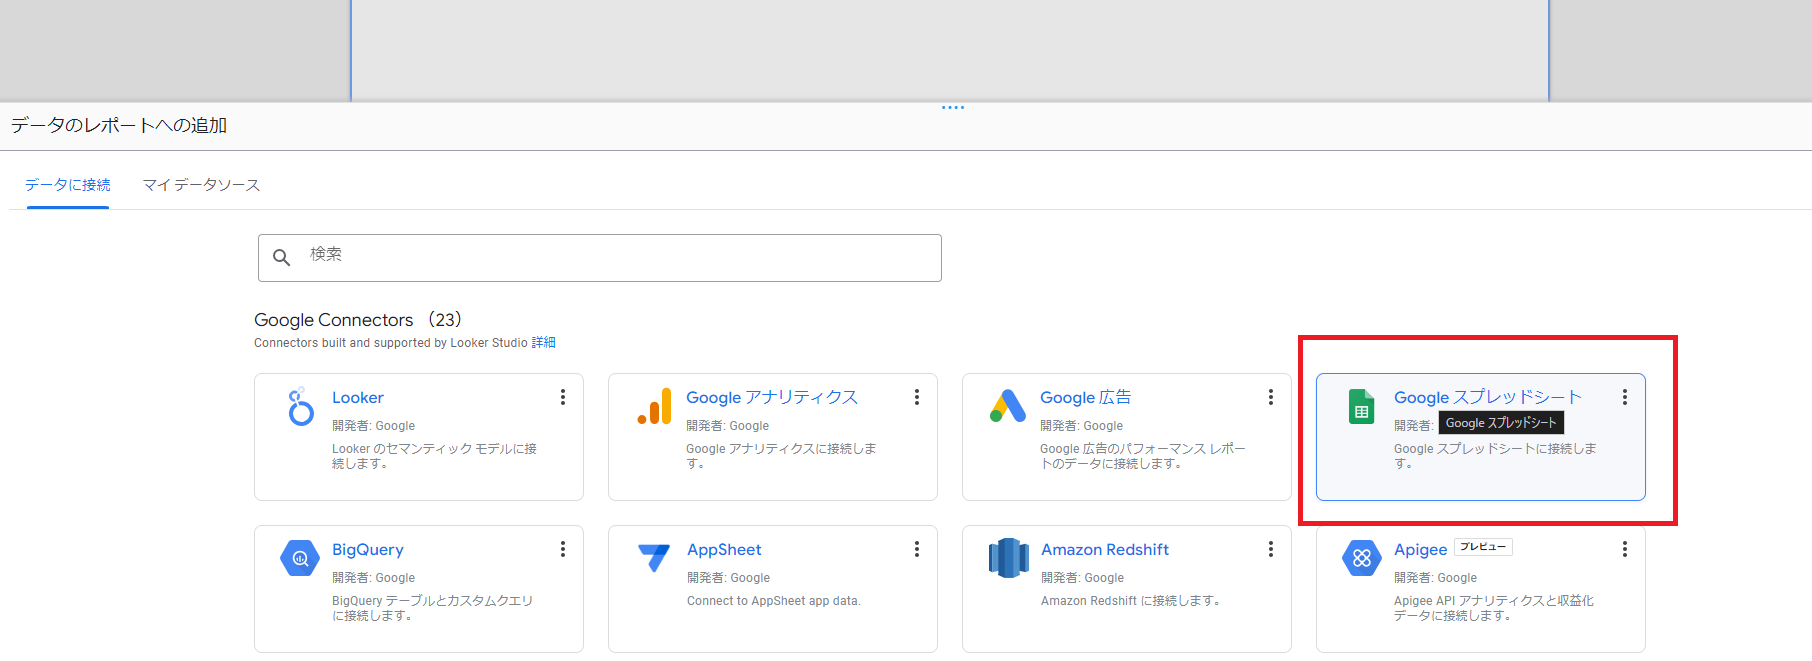This screenshot has width=1812, height=661.
Task: Select the Google 広告 connector title
Action: [x=1085, y=398]
